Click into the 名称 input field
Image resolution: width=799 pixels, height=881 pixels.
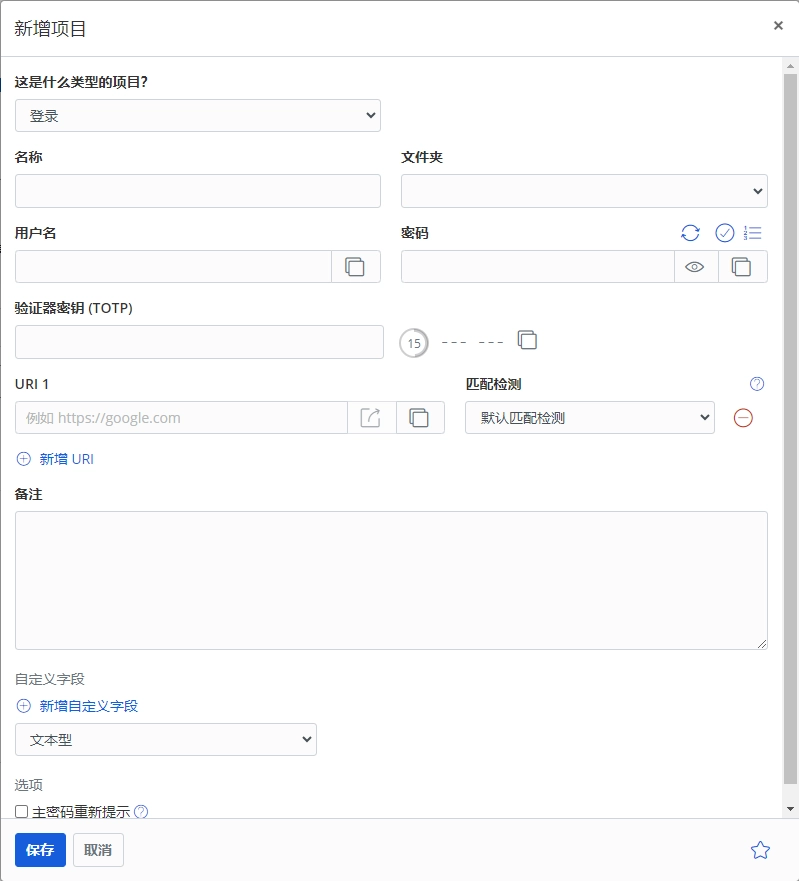198,191
